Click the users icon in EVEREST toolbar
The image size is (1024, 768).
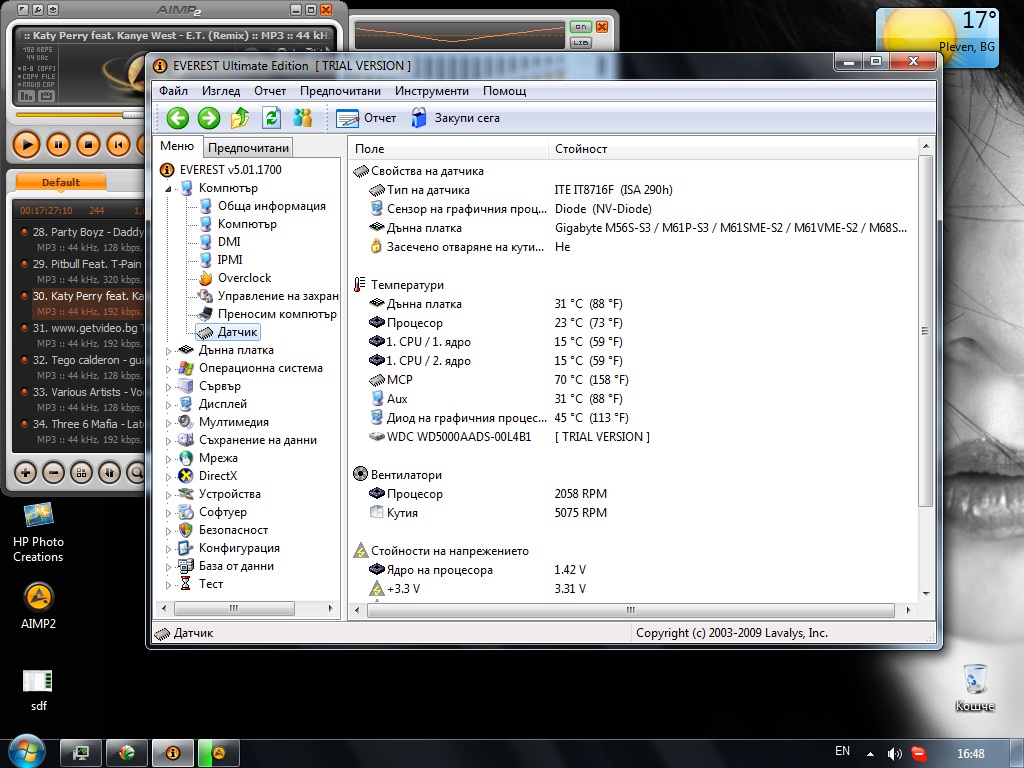(x=302, y=118)
